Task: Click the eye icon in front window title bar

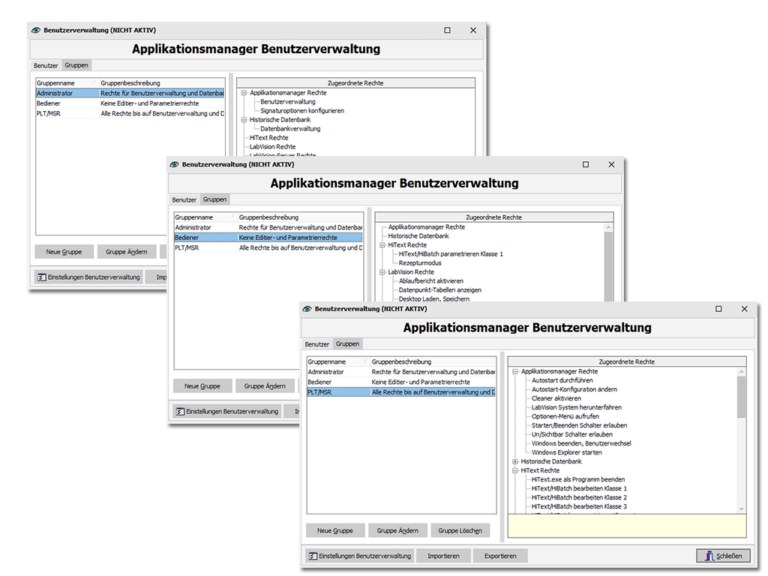Action: [307, 309]
